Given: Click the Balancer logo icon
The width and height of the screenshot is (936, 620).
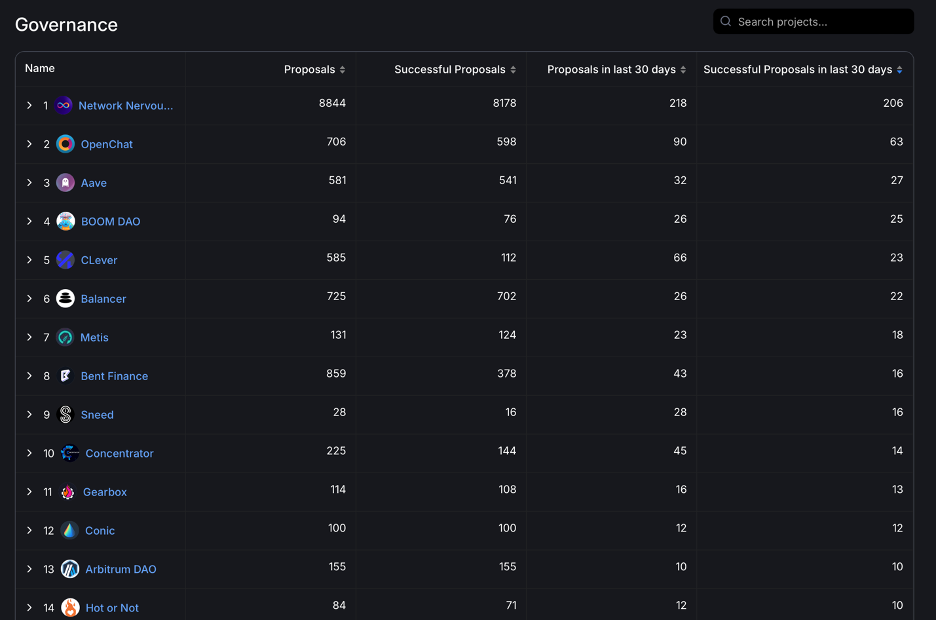Looking at the screenshot, I should tap(65, 298).
